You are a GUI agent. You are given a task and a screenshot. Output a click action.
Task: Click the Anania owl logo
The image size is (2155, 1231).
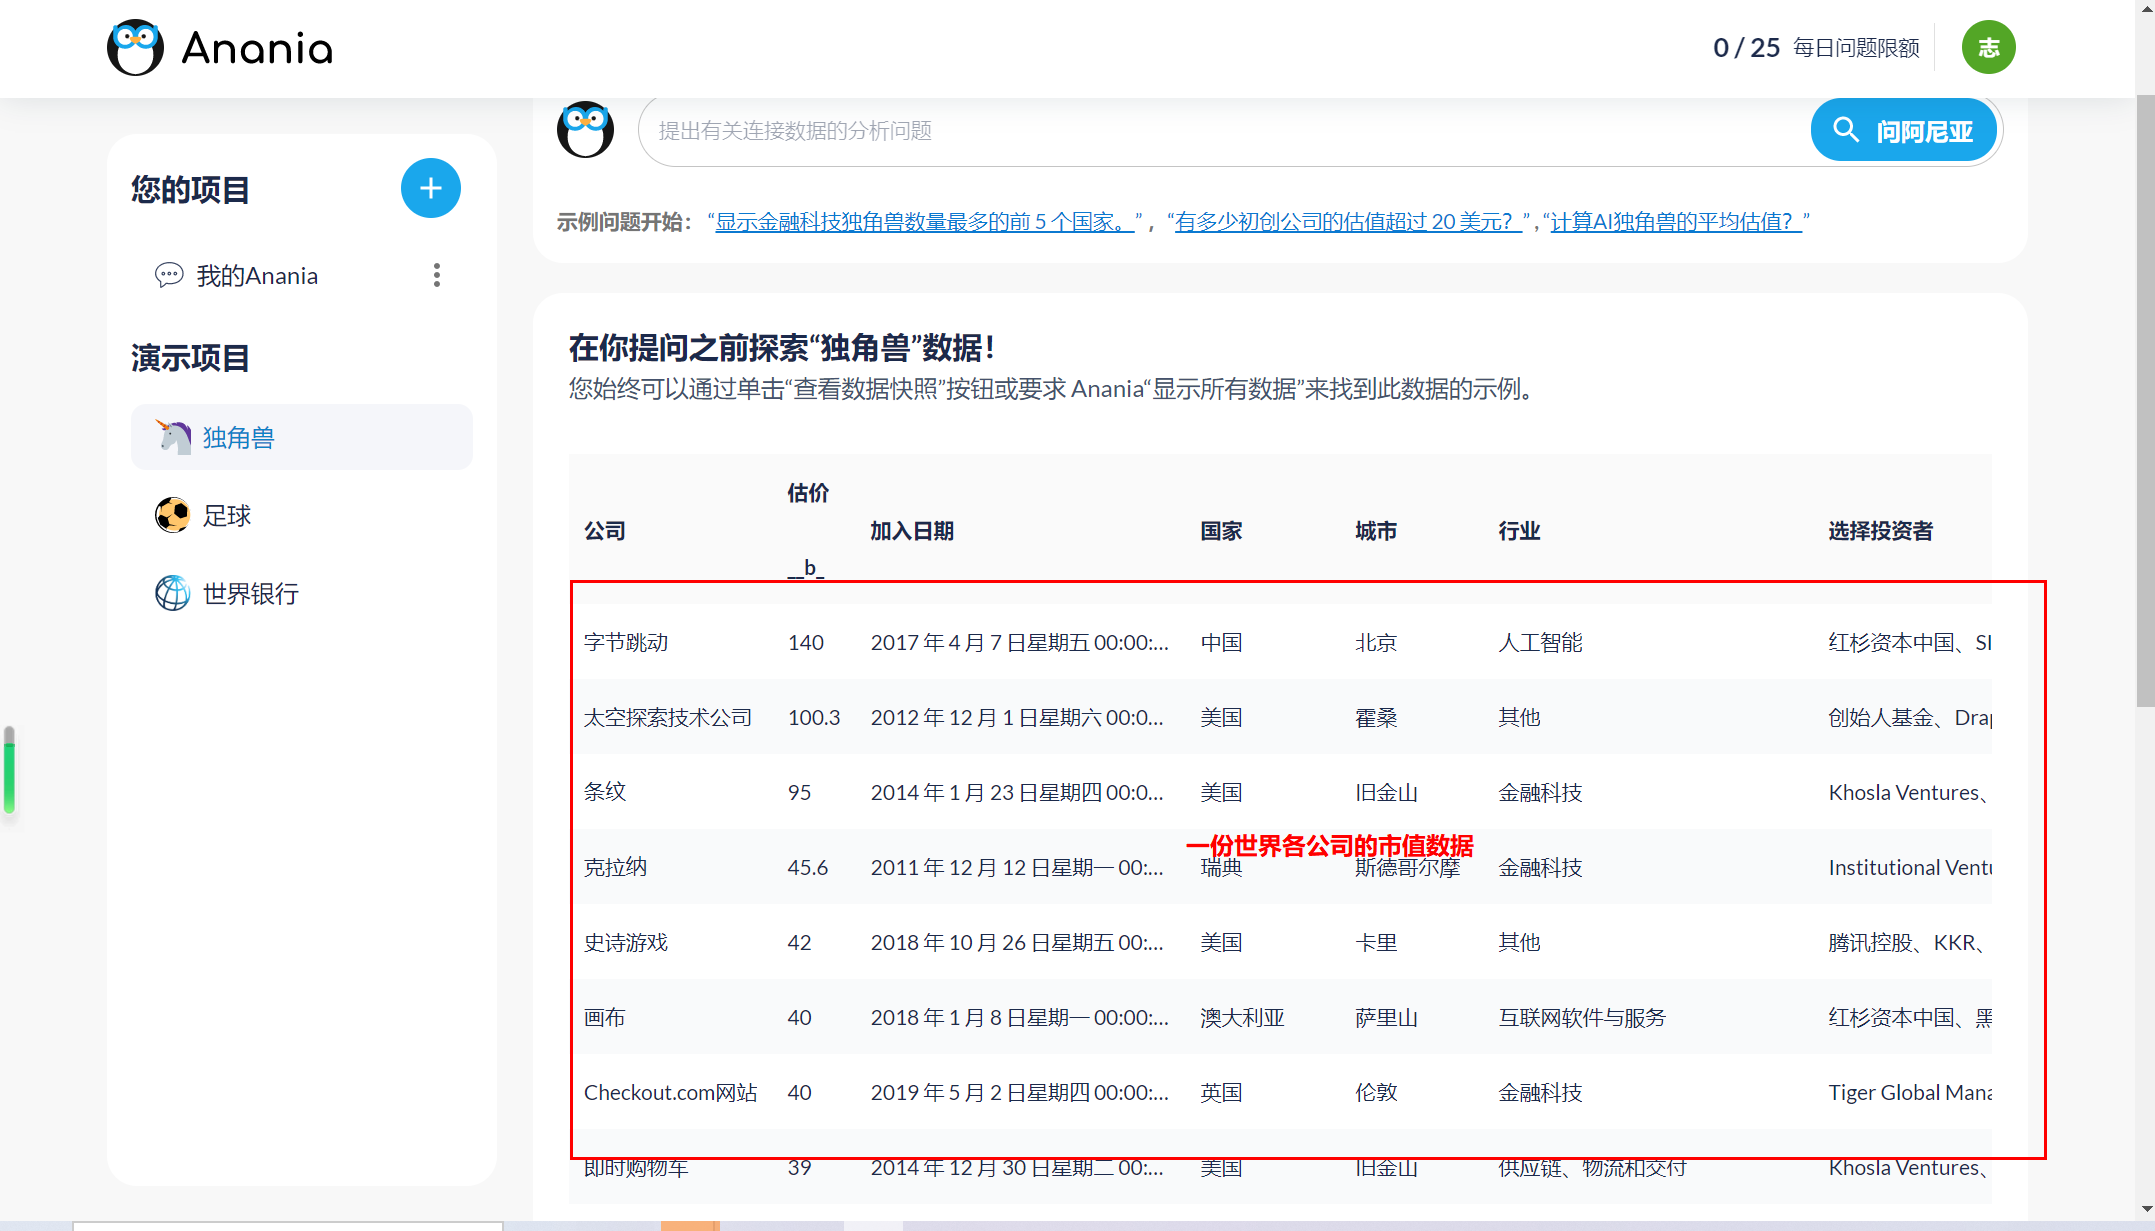coord(135,48)
